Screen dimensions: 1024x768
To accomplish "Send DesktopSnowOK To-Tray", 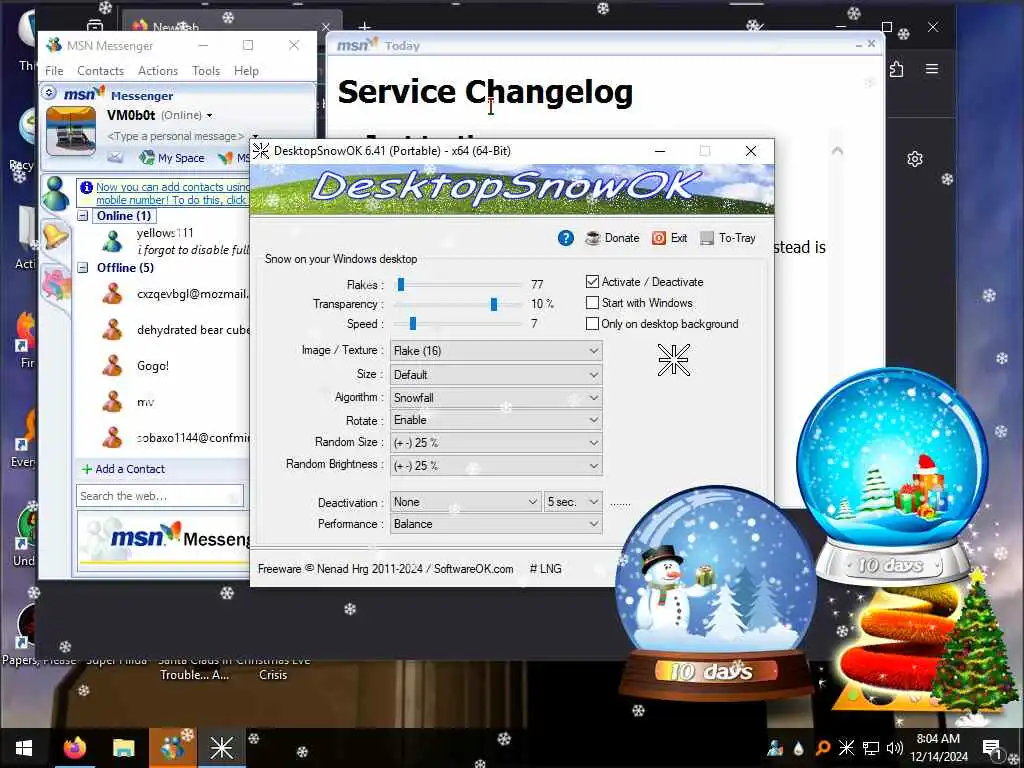I will [x=728, y=238].
